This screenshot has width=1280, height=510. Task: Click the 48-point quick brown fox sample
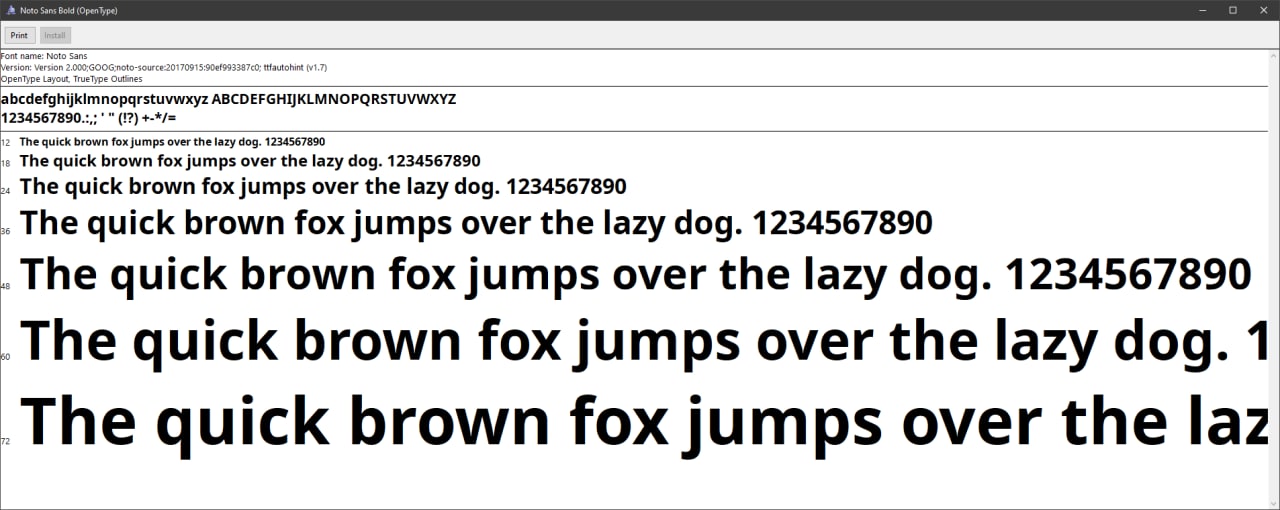(x=636, y=275)
